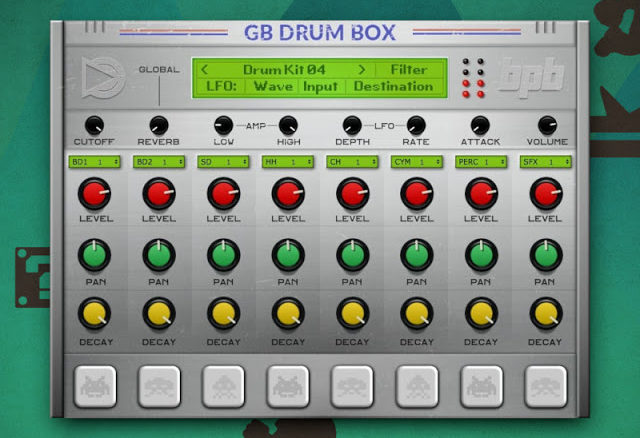This screenshot has height=438, width=640.
Task: Click the arrow-shaped logo left of GLOBAL
Action: 103,78
